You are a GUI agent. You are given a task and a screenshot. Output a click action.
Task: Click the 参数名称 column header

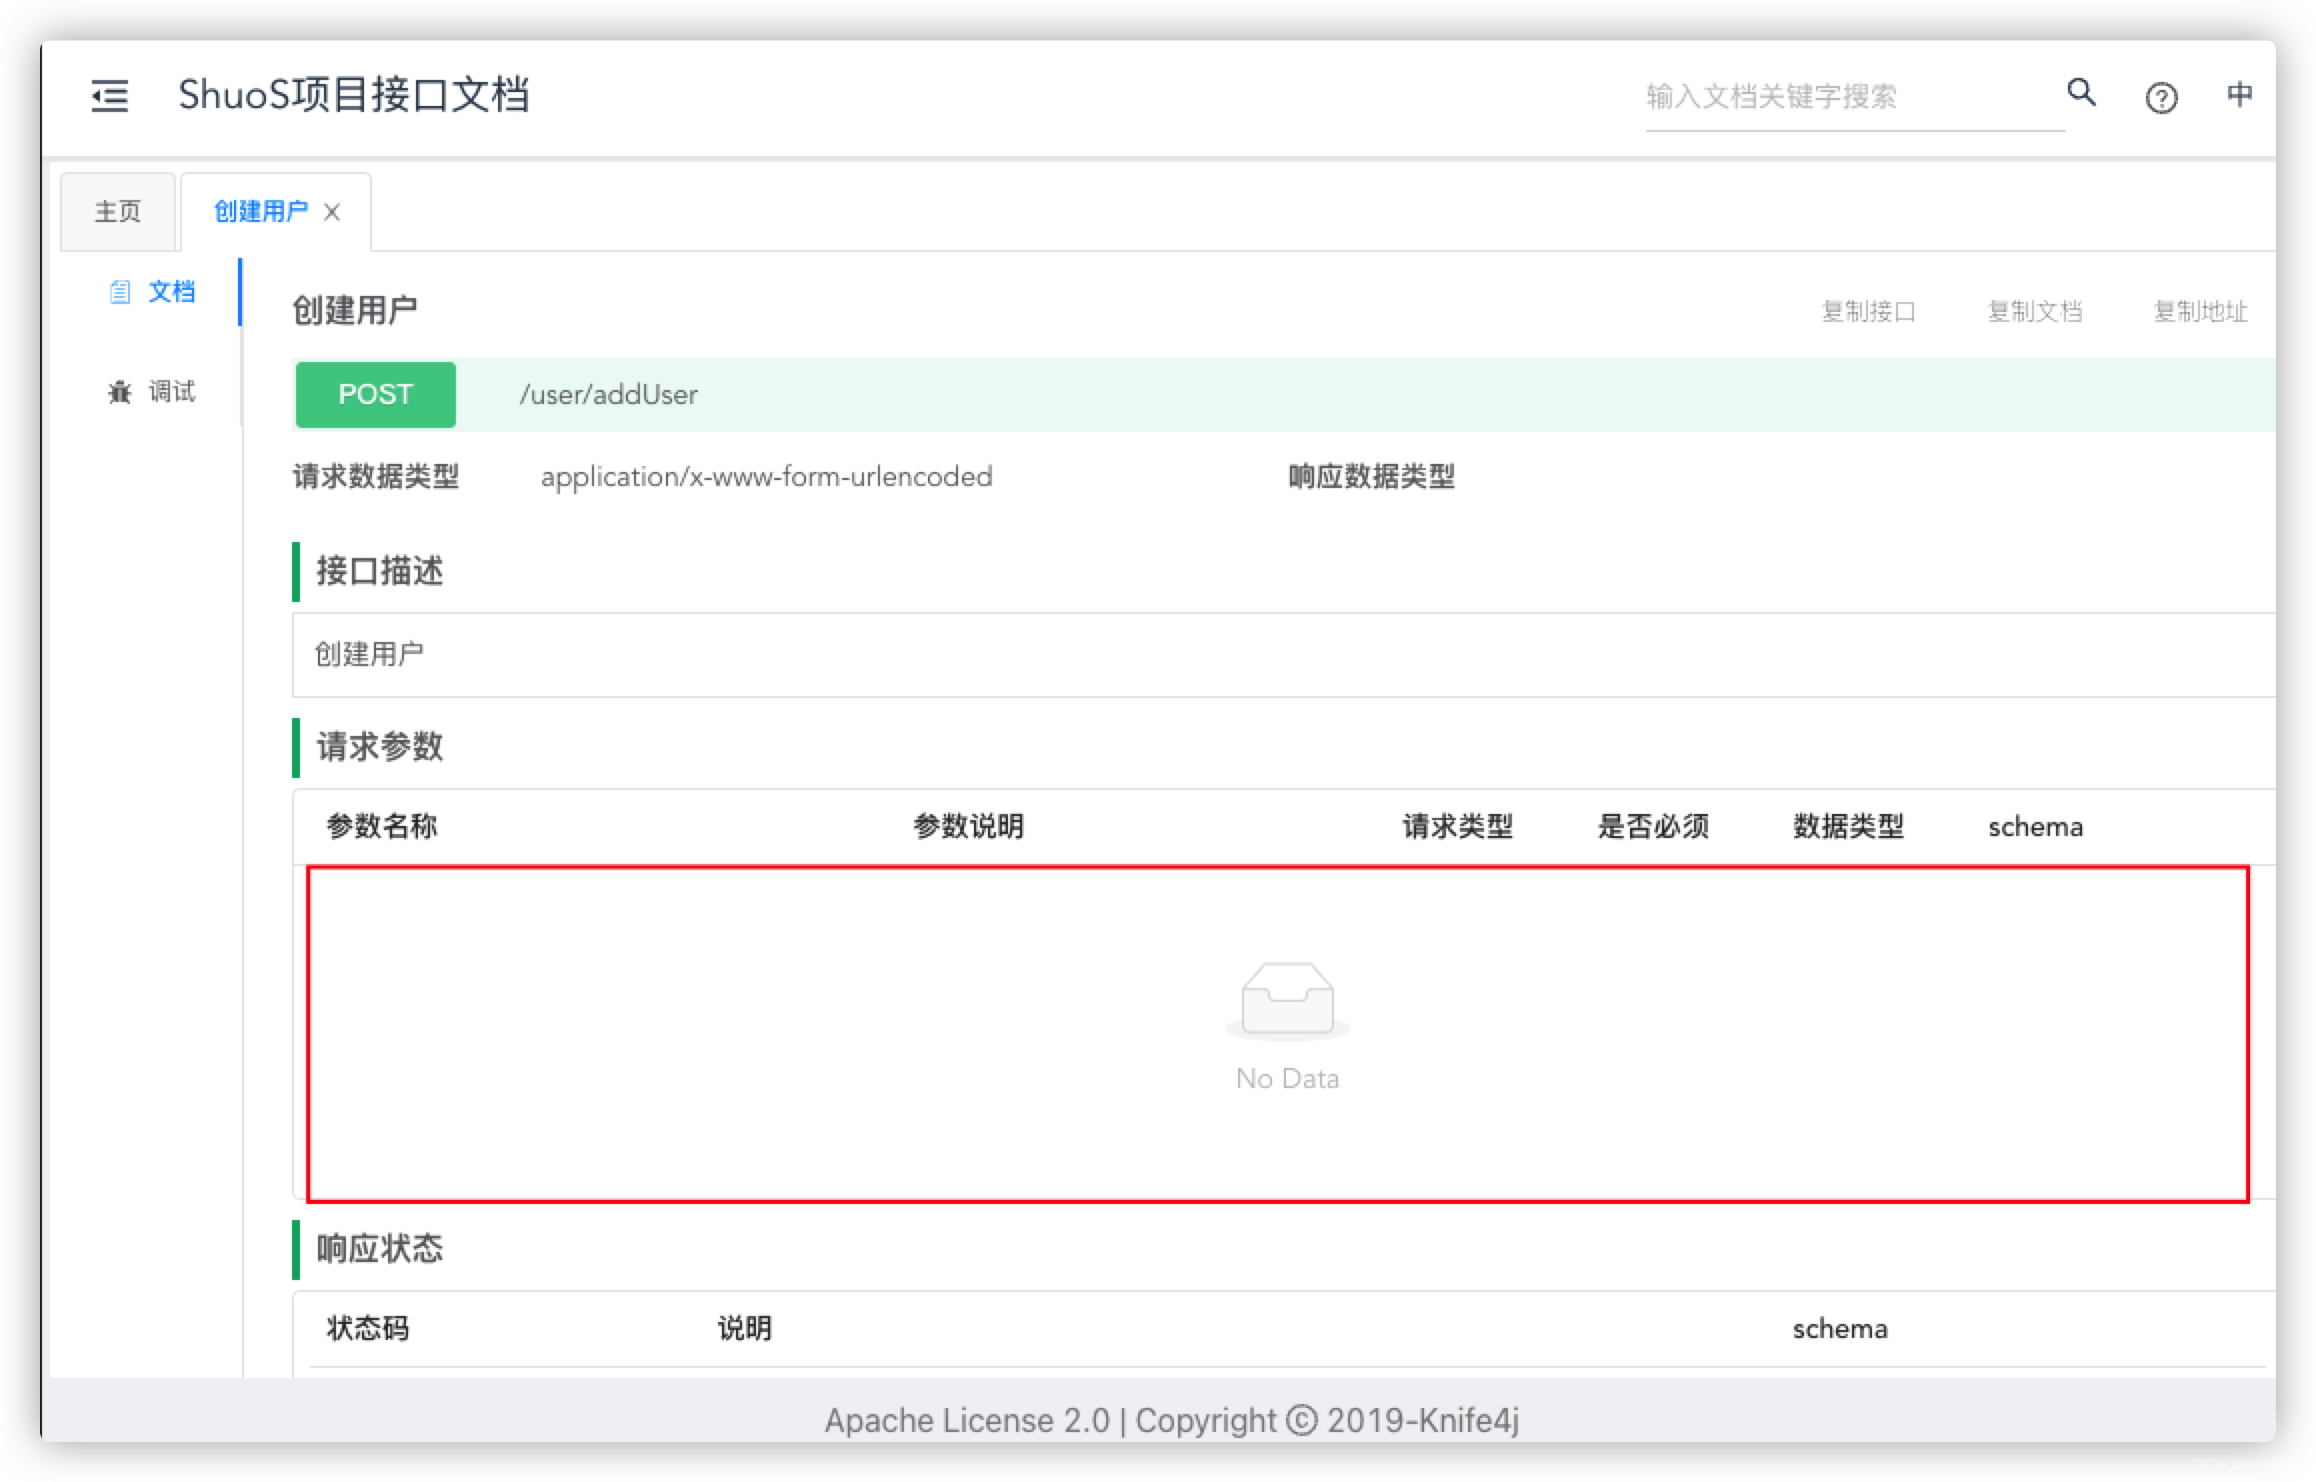(x=382, y=827)
